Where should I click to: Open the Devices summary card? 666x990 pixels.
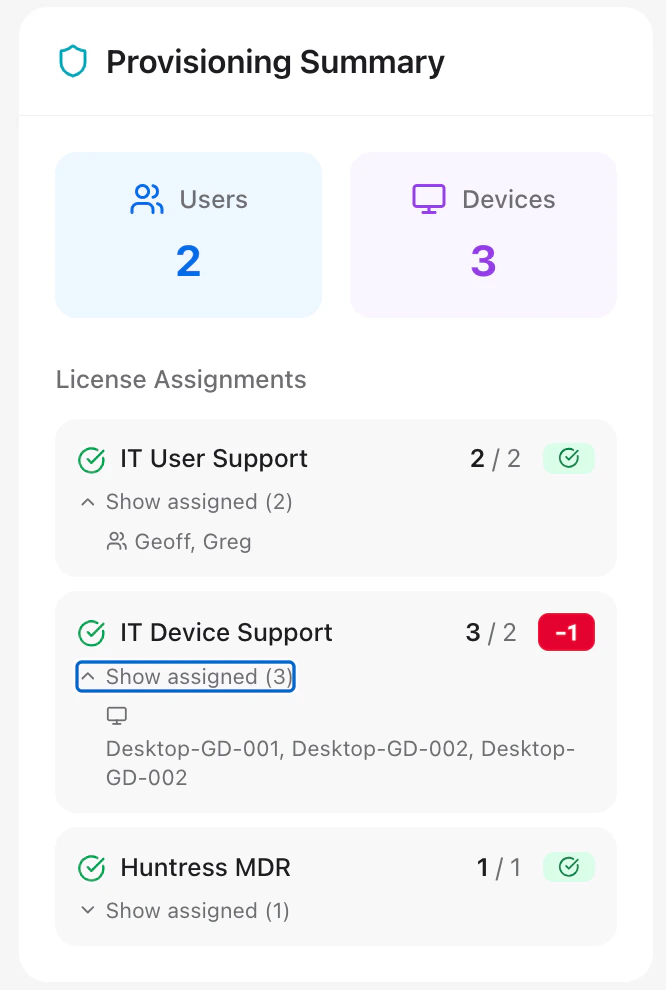(482, 234)
